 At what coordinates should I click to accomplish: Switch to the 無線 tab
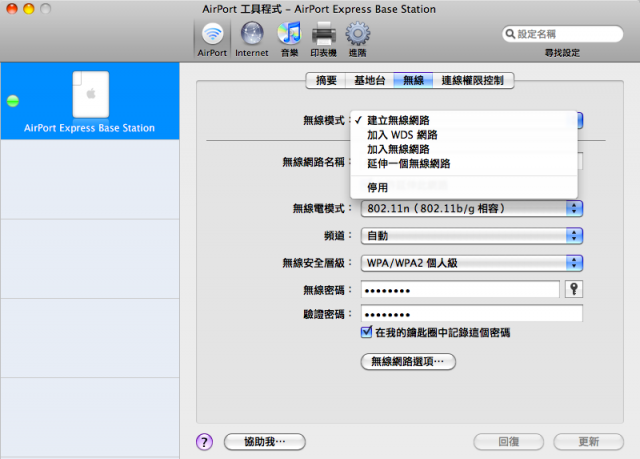pos(413,80)
